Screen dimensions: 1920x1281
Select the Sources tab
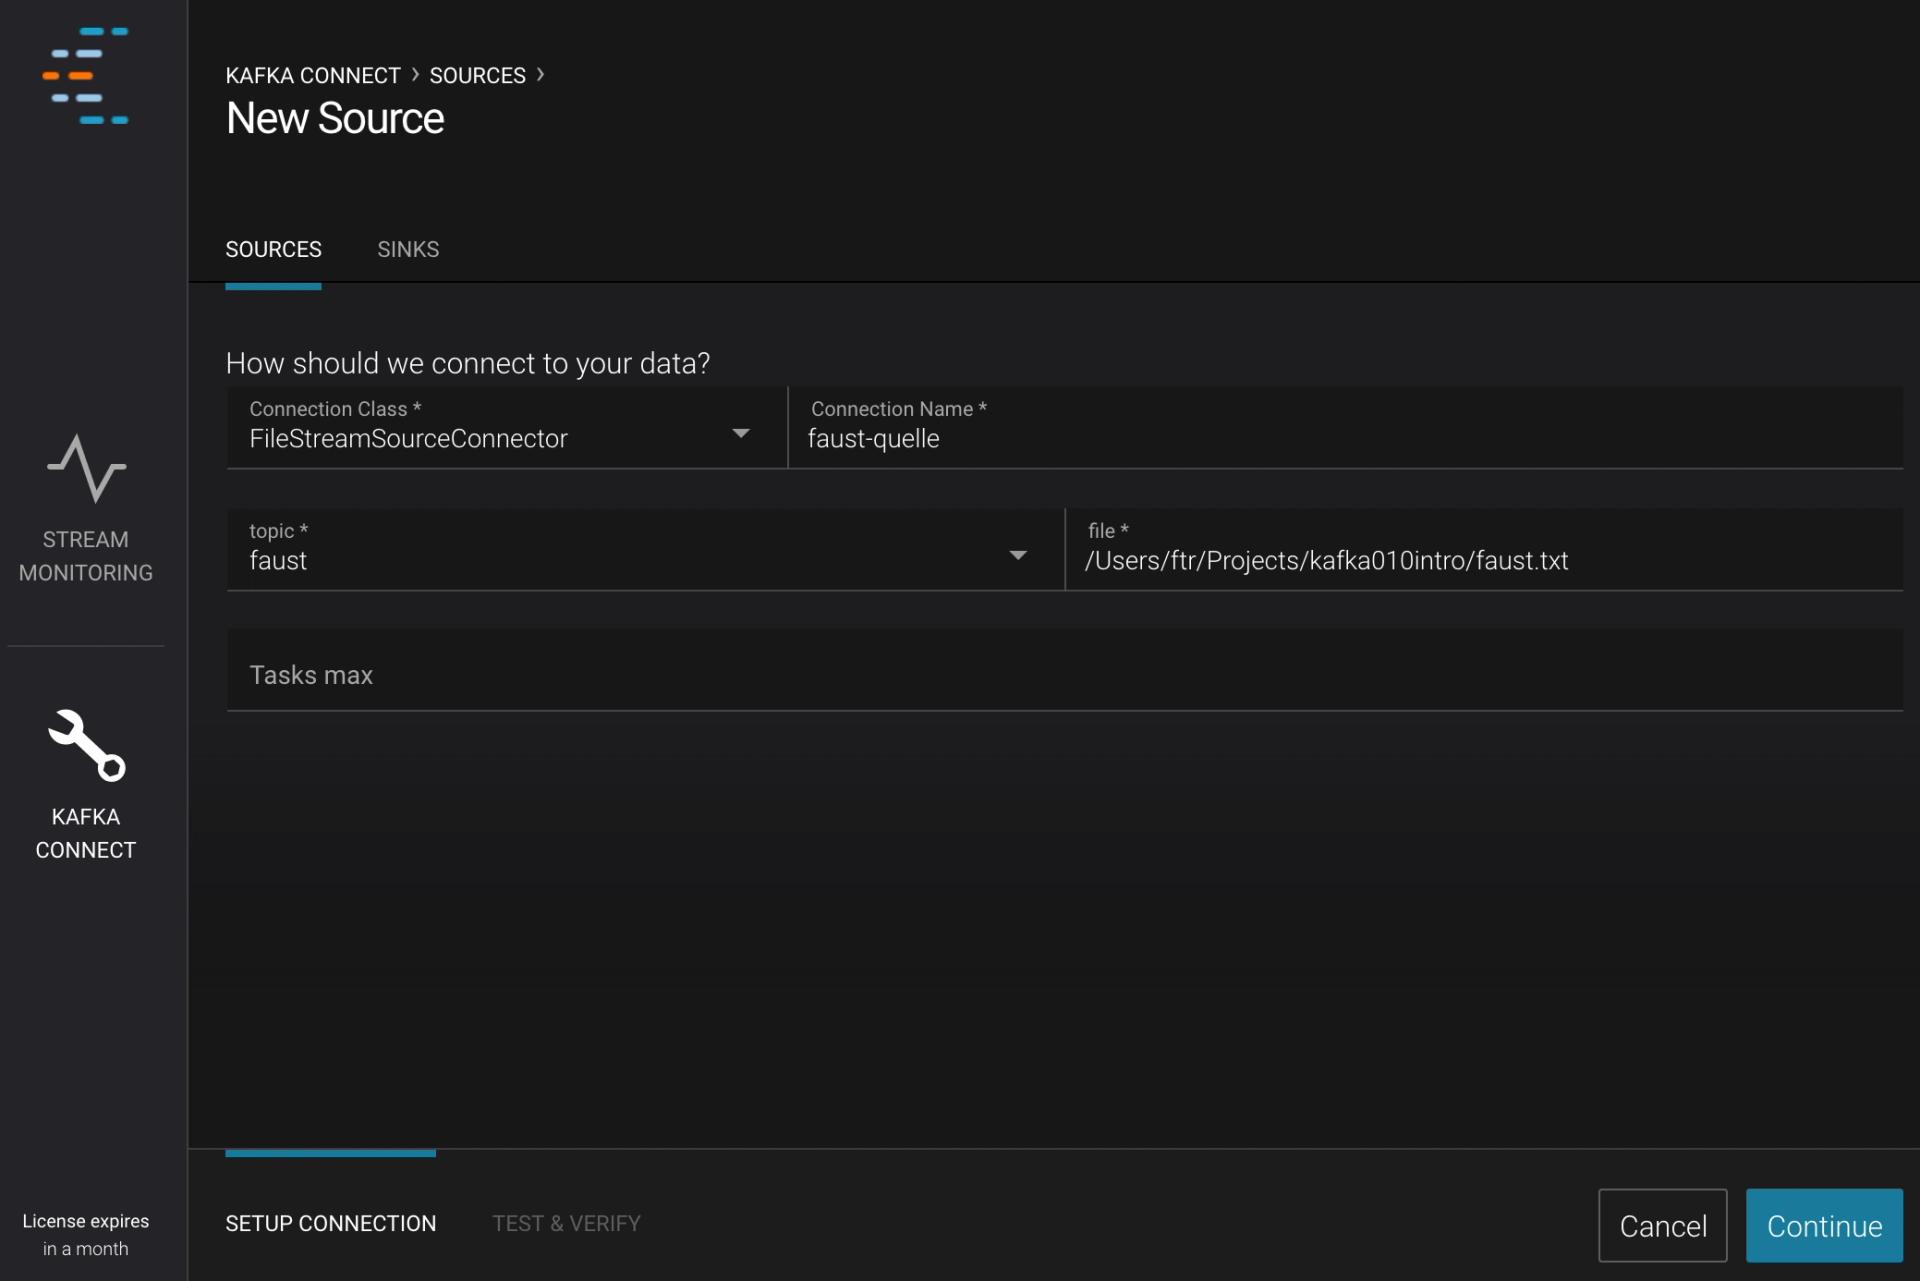(x=273, y=249)
